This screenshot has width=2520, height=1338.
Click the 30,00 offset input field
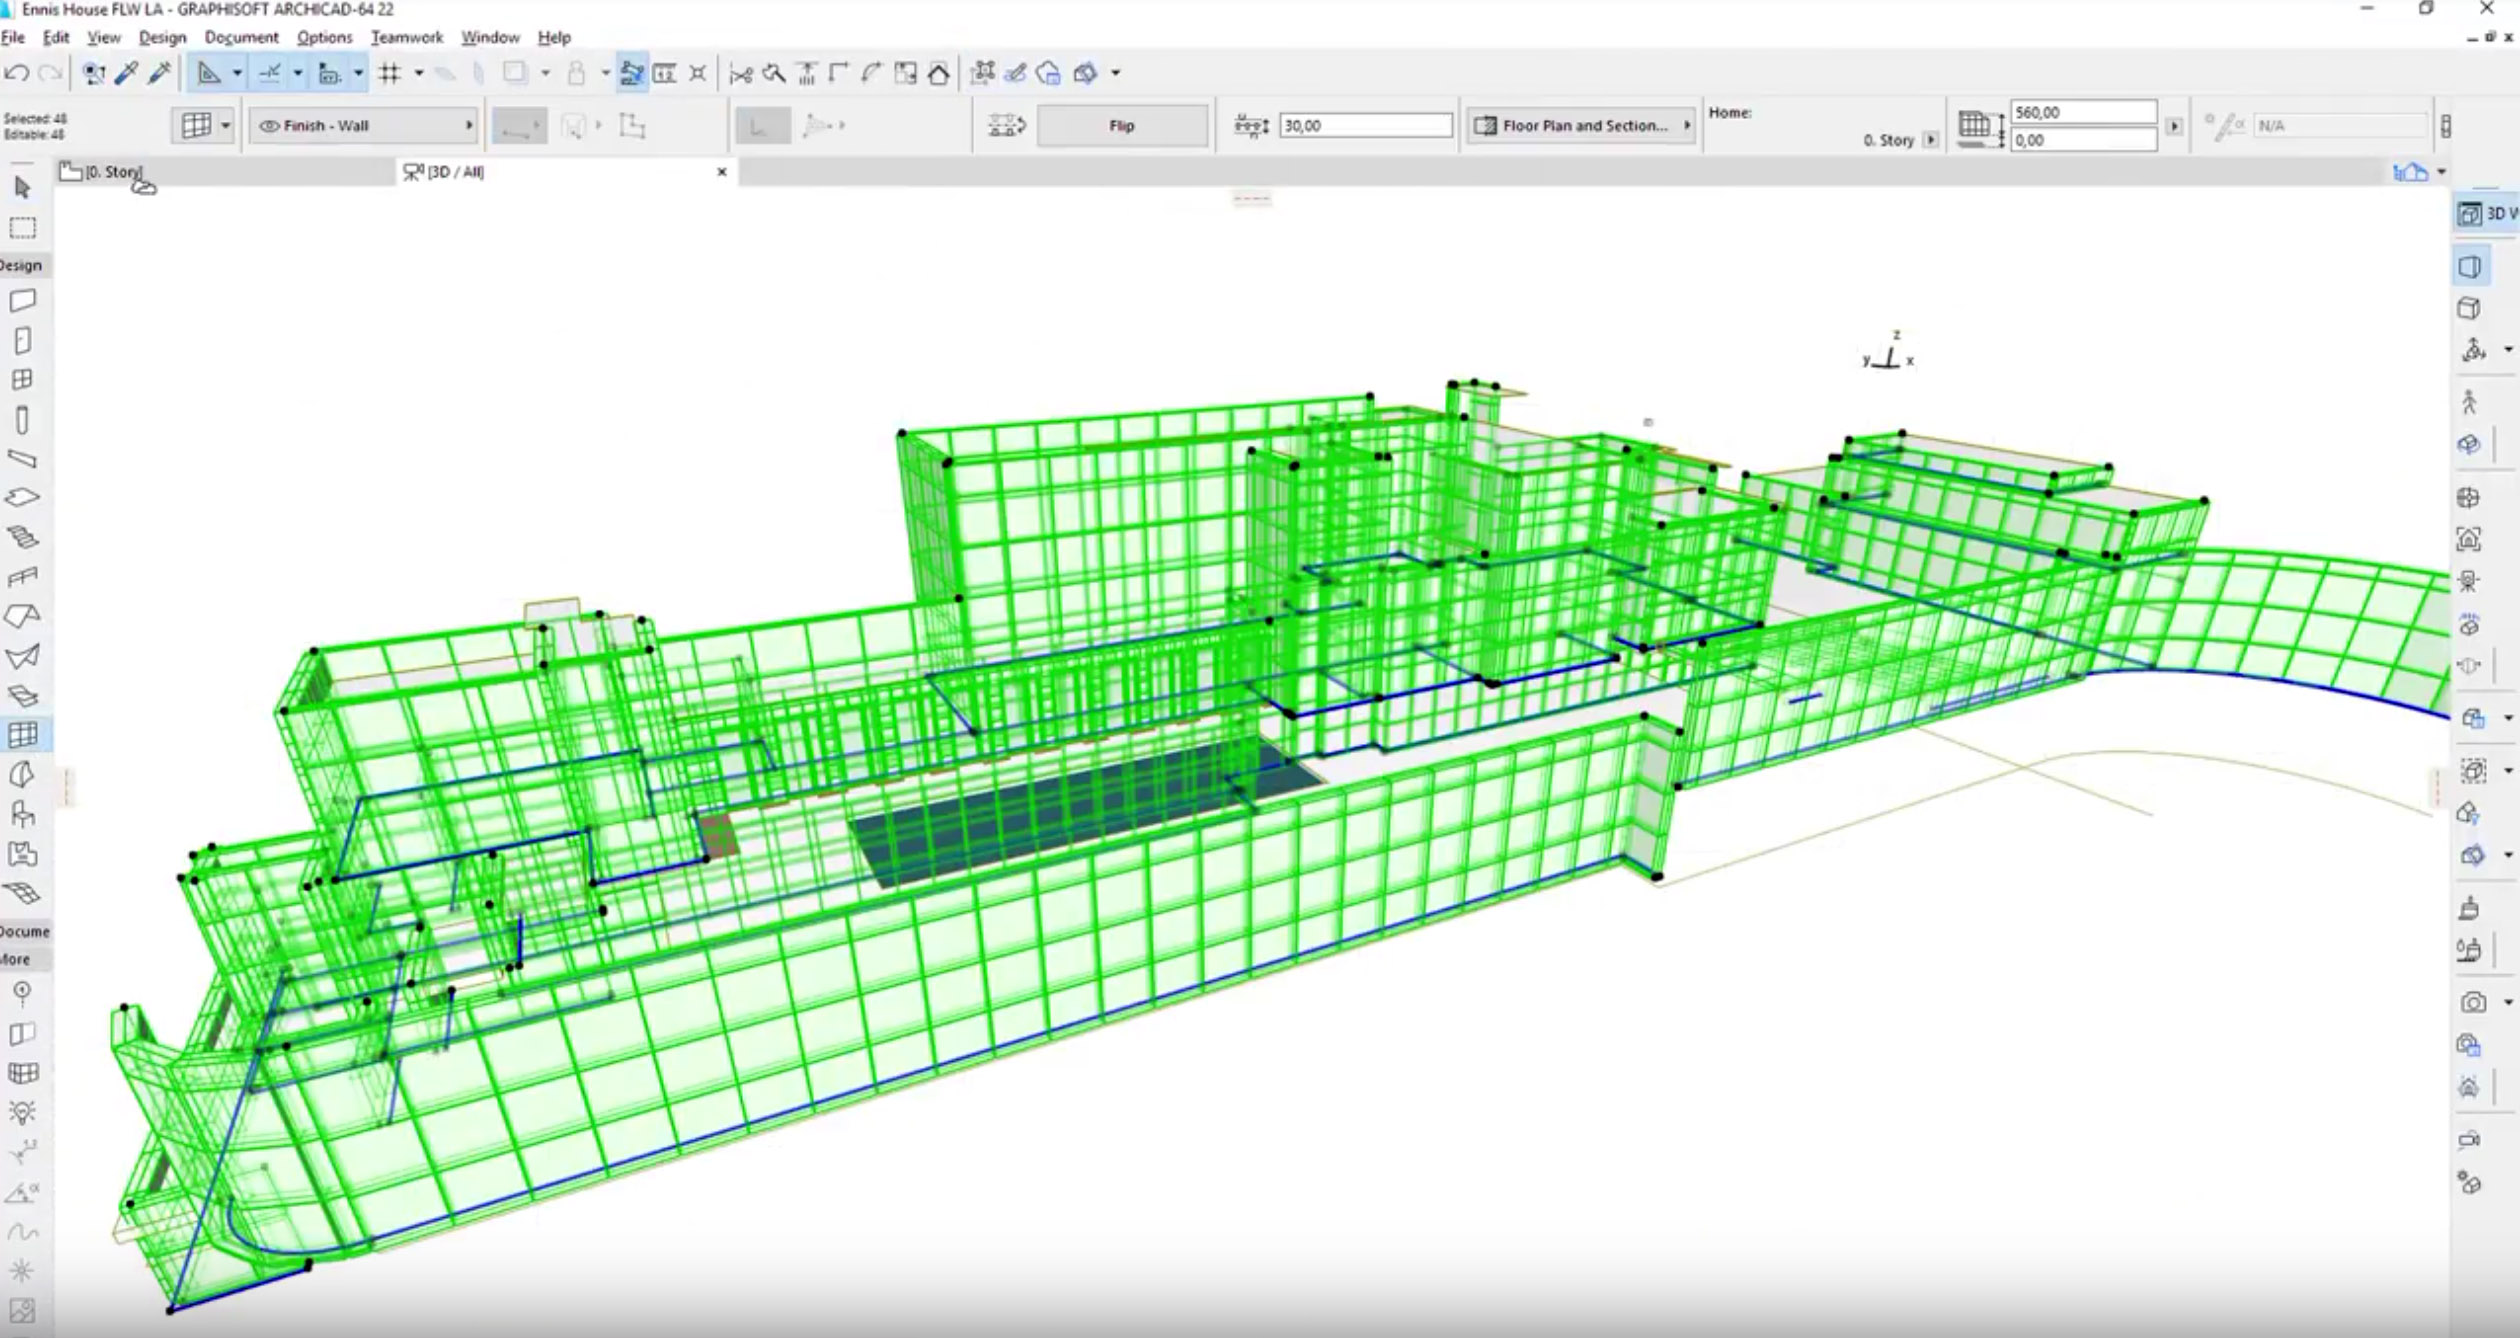(x=1365, y=126)
